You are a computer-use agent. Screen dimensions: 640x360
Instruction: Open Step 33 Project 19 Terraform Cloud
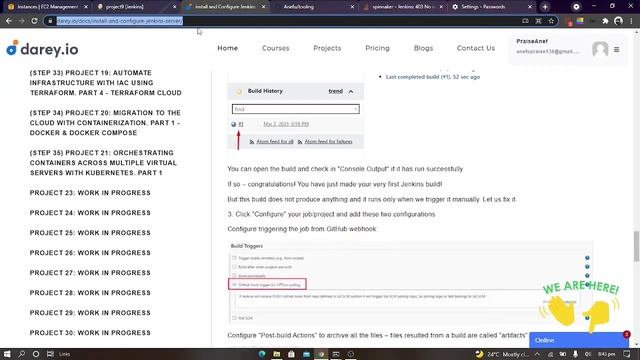coord(105,83)
